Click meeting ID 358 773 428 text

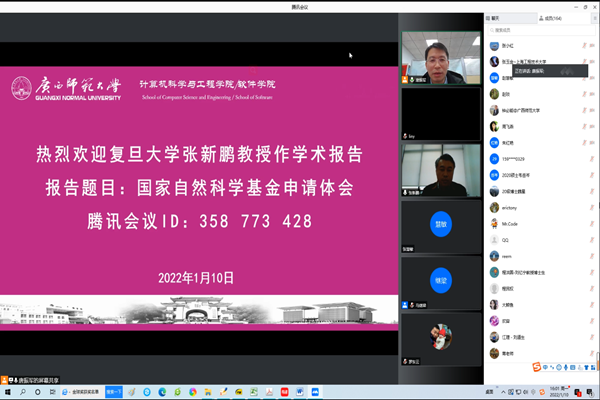(x=256, y=222)
